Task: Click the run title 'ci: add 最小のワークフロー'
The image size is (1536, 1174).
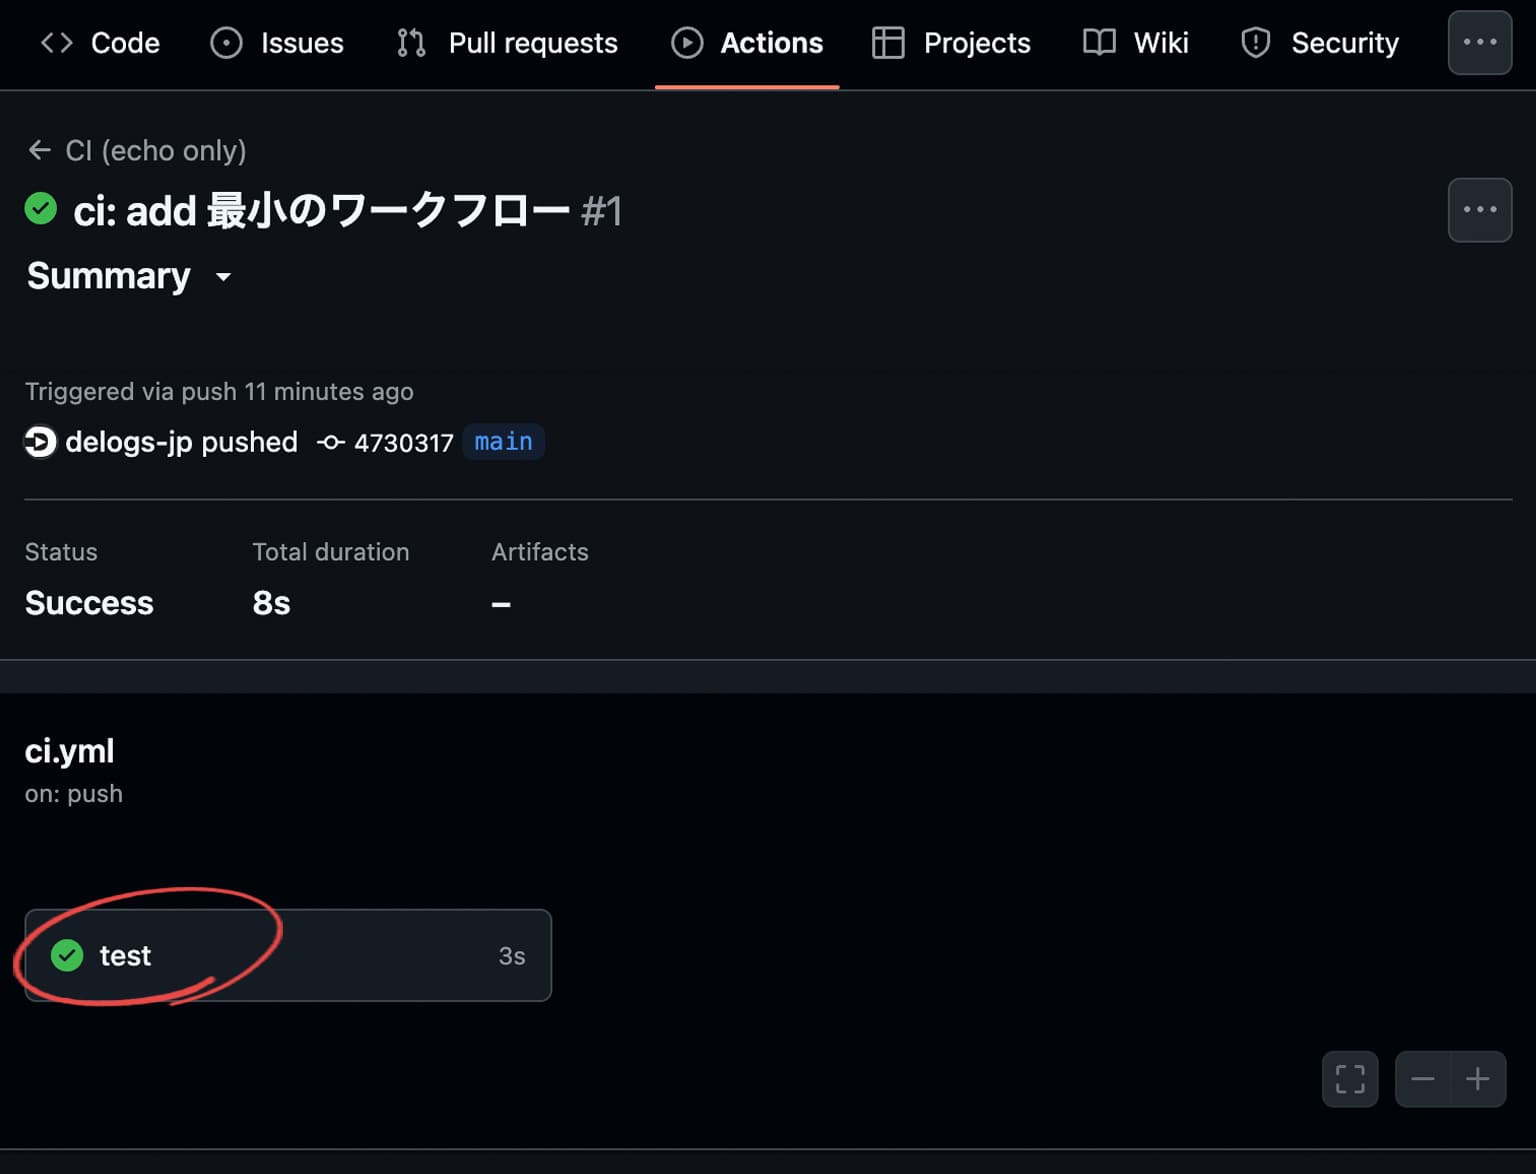Action: pyautogui.click(x=322, y=211)
